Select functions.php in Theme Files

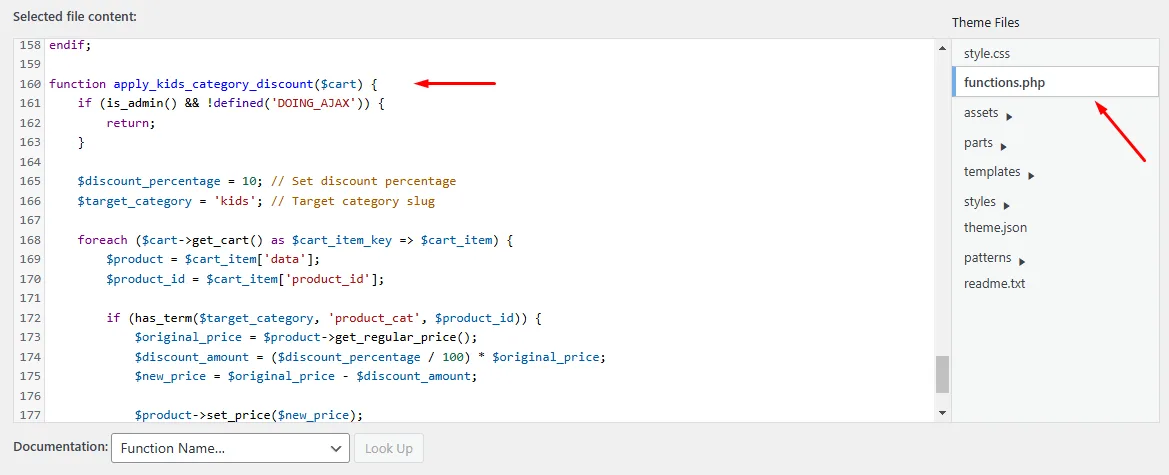(1055, 82)
